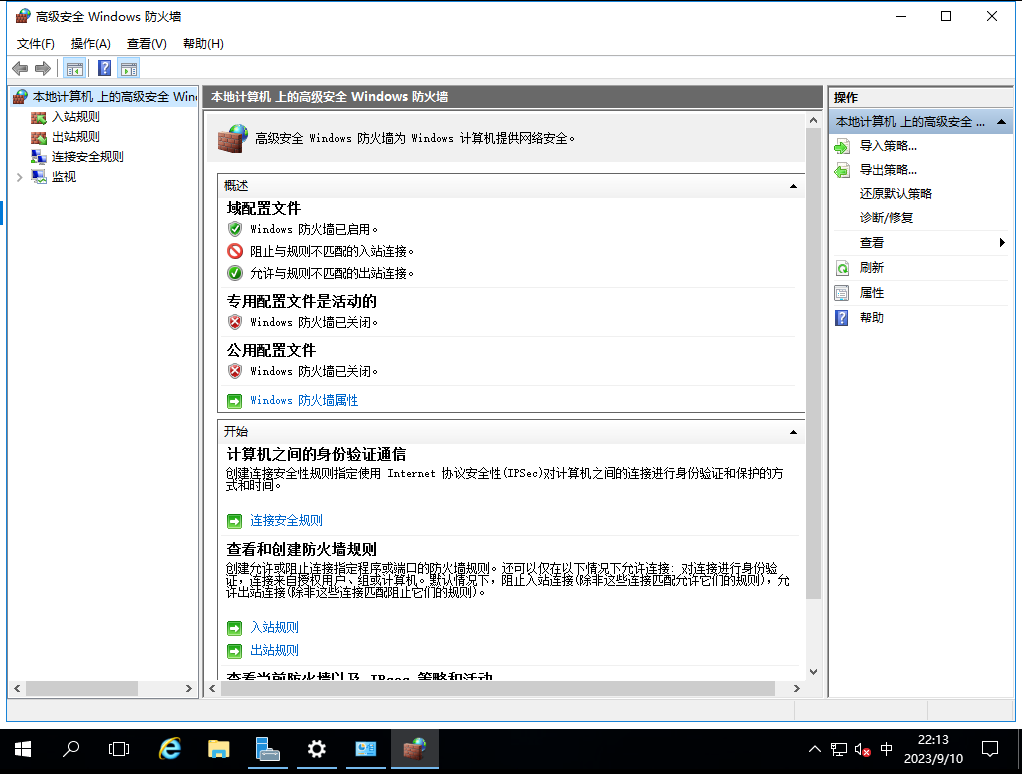Viewport: 1022px width, 774px height.
Task: Open the 入站规则 link in center pane
Action: pos(274,627)
